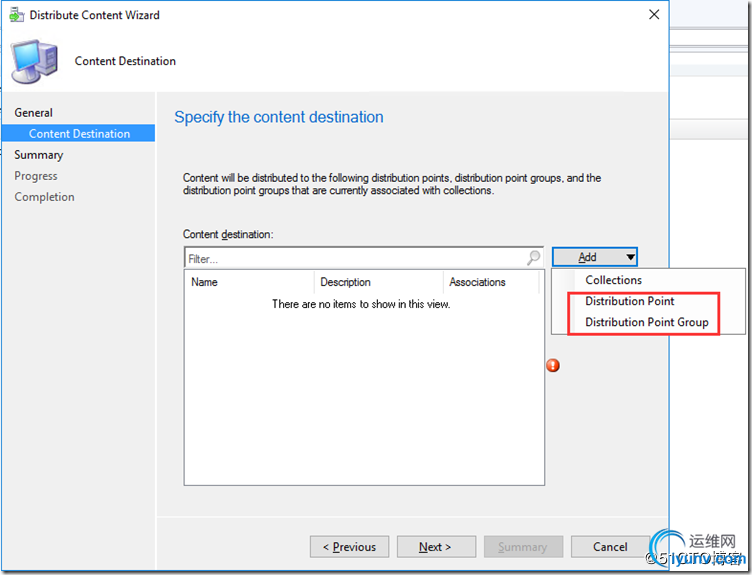Sort by the Name column header
The width and height of the screenshot is (752, 575).
[249, 282]
